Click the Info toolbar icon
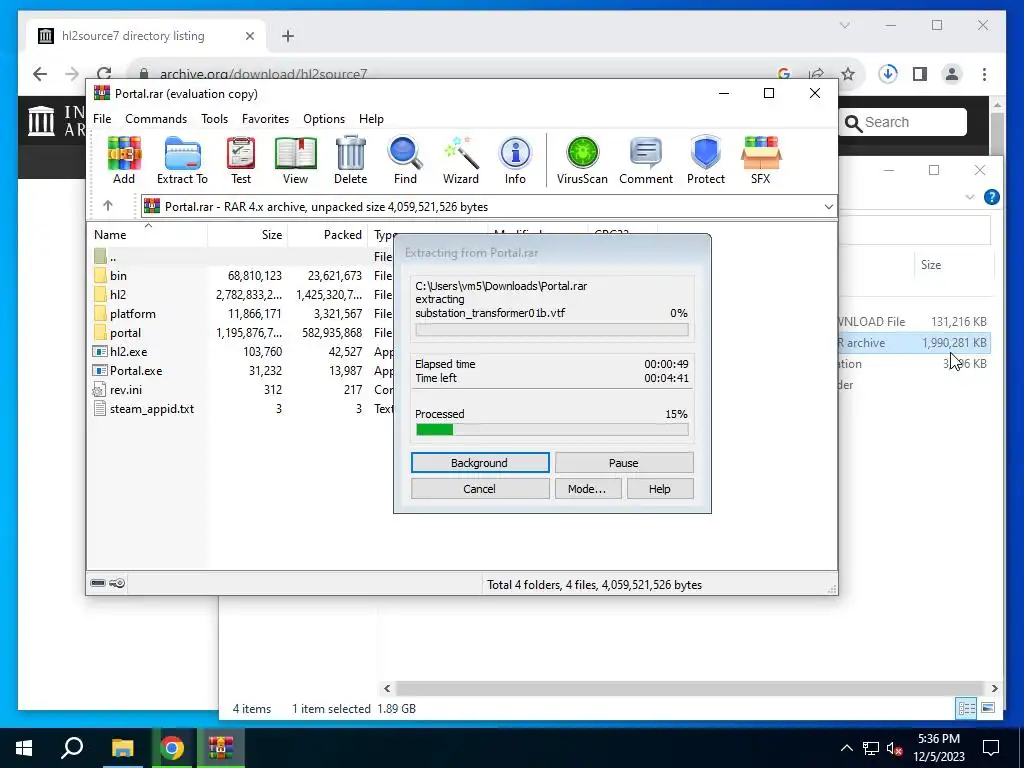The image size is (1024, 768). 515,161
